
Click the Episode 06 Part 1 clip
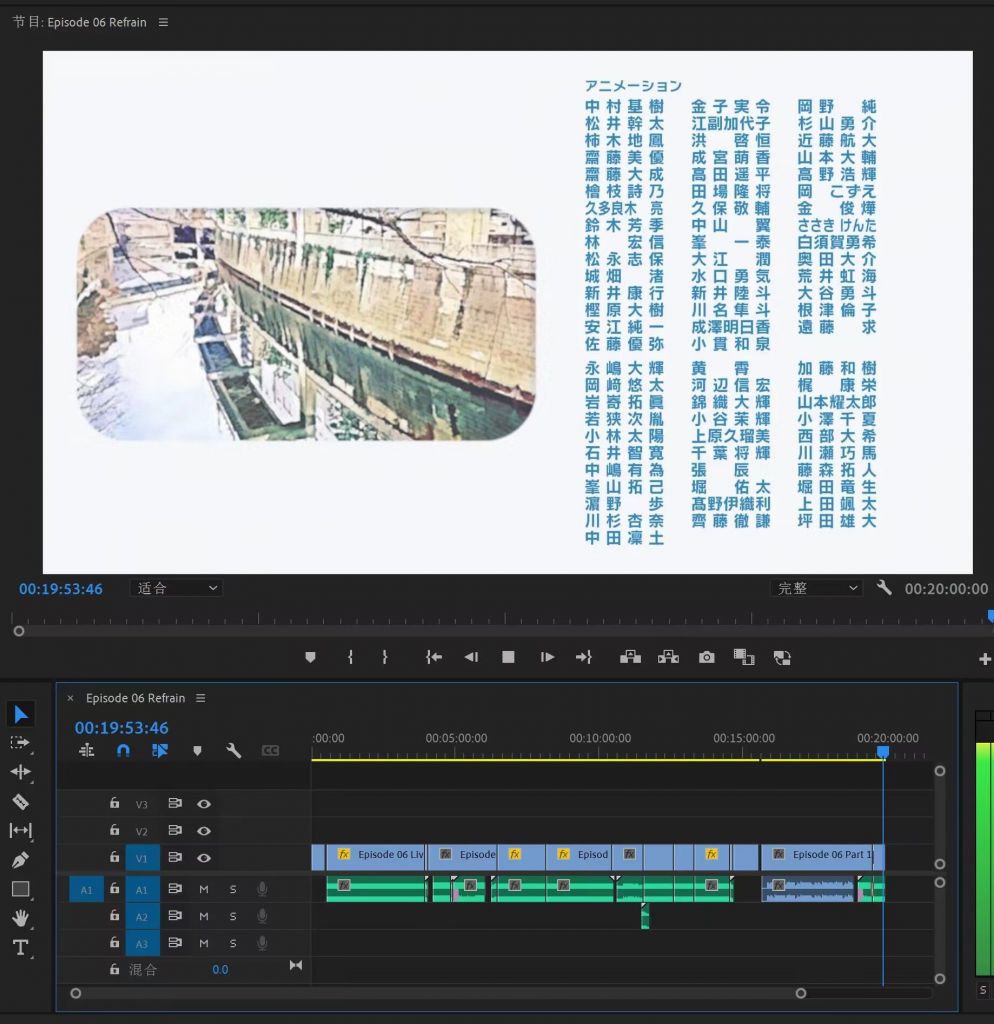(x=820, y=856)
